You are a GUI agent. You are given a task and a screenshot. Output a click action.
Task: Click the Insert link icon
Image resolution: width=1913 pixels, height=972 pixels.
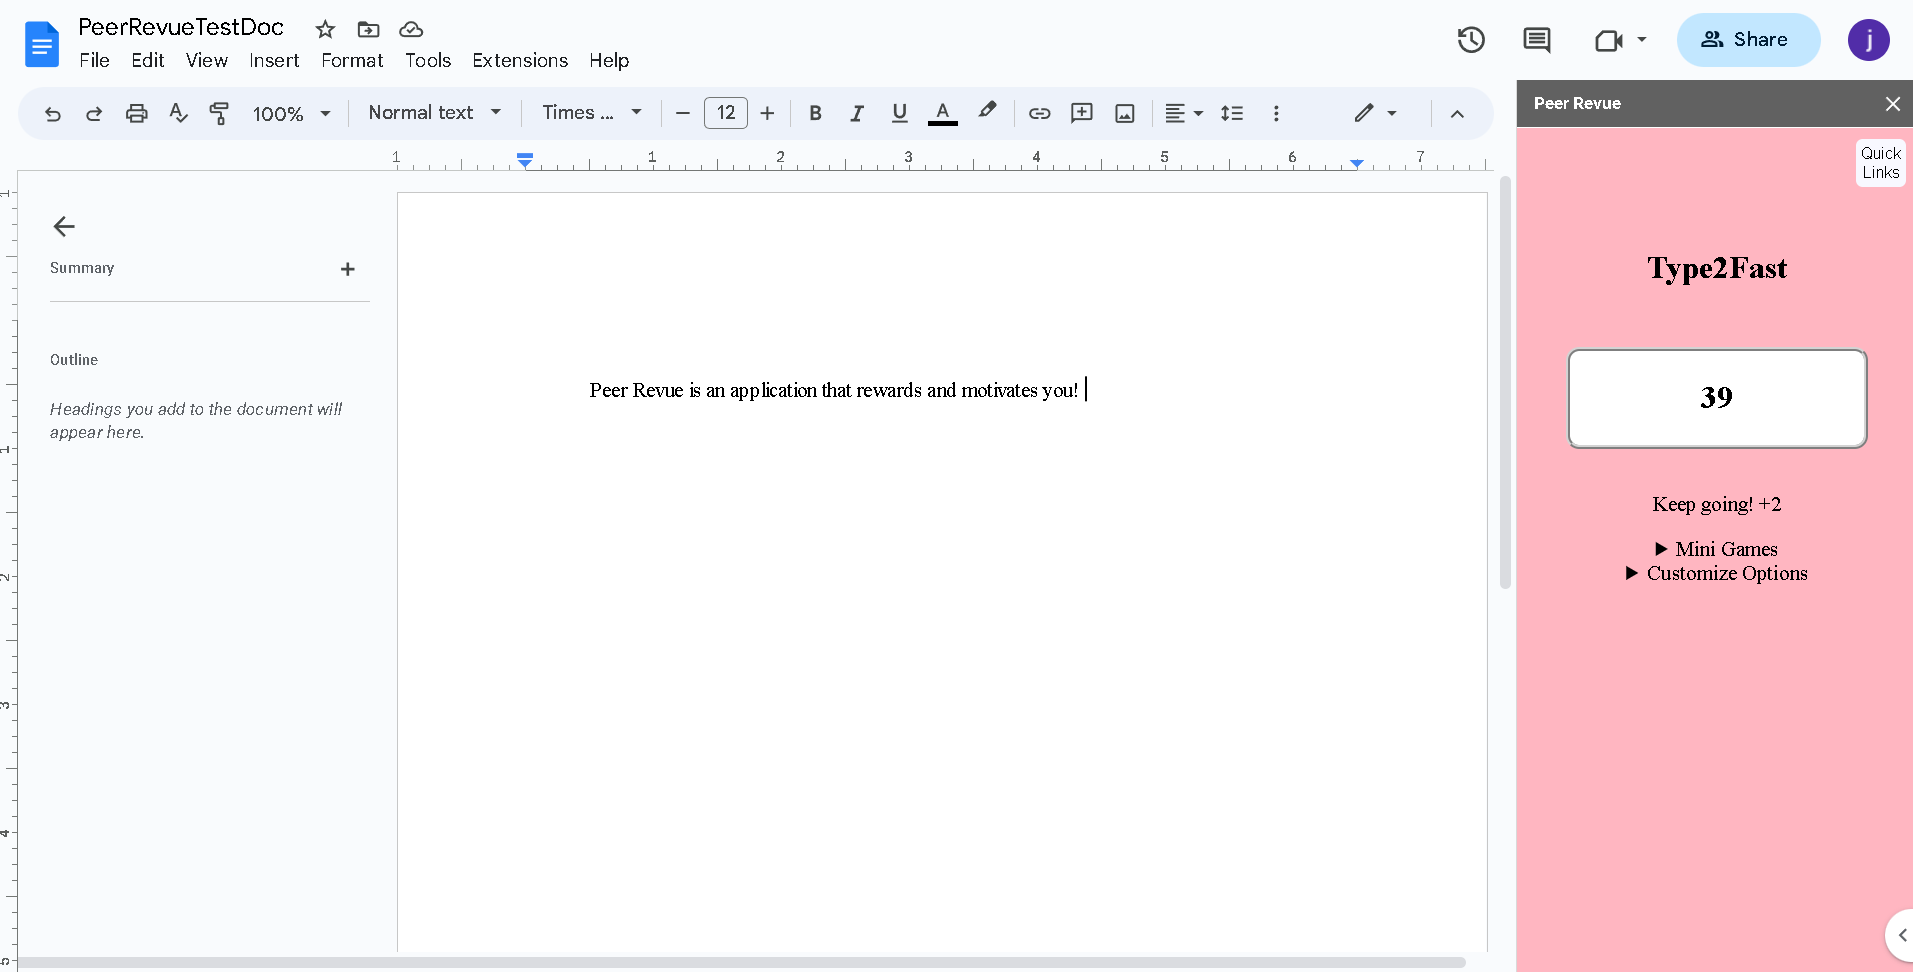coord(1039,114)
